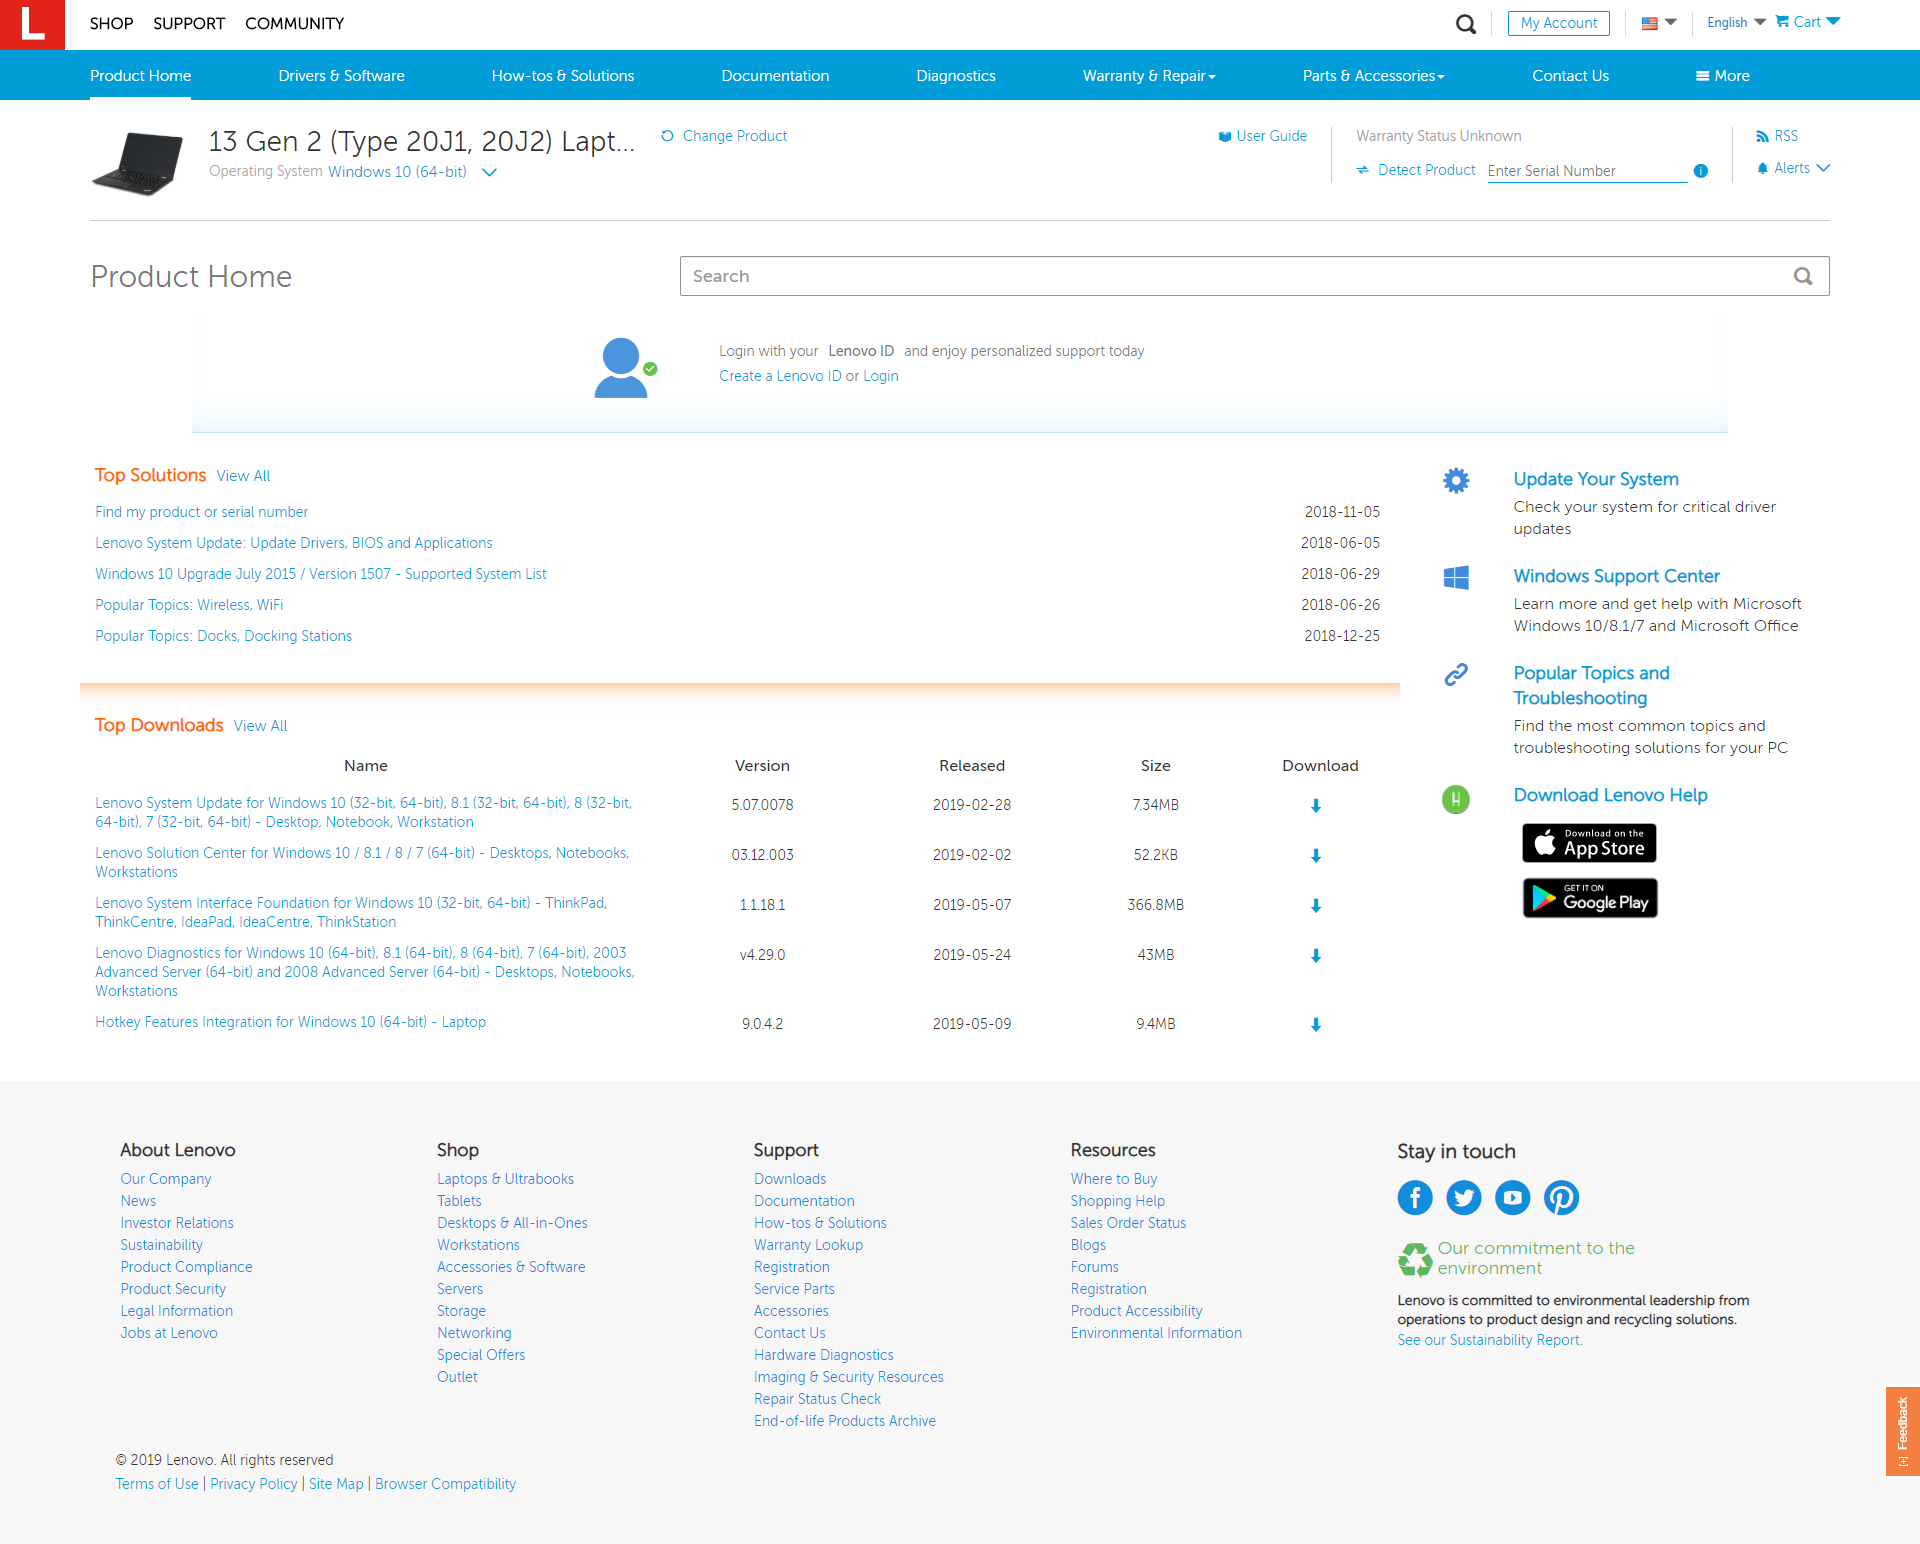Click the chain-link Popular Topics icon
The width and height of the screenshot is (1920, 1544).
click(x=1456, y=675)
